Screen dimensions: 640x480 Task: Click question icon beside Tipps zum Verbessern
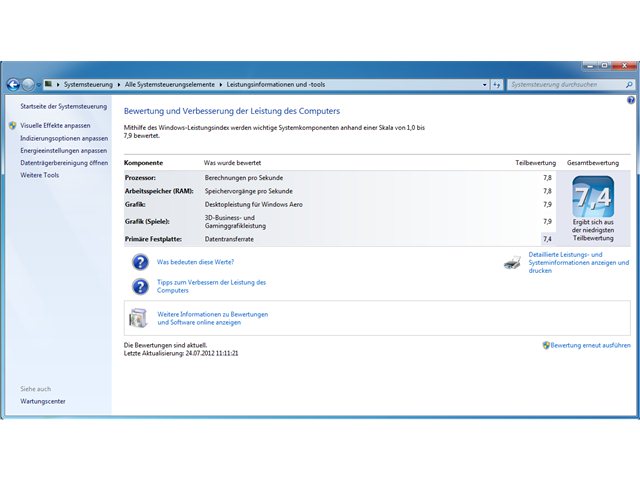[x=140, y=287]
